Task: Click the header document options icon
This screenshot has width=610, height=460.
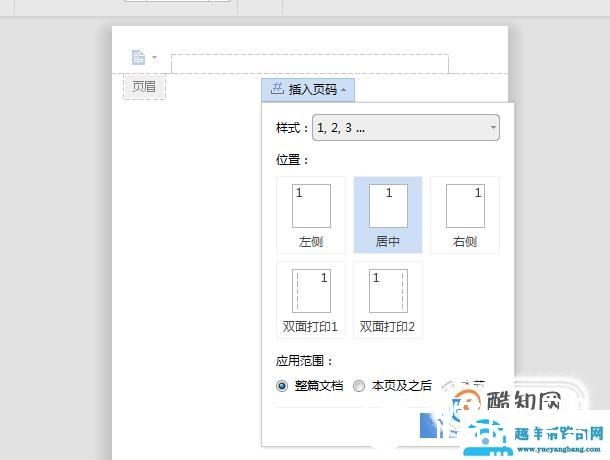Action: [138, 58]
